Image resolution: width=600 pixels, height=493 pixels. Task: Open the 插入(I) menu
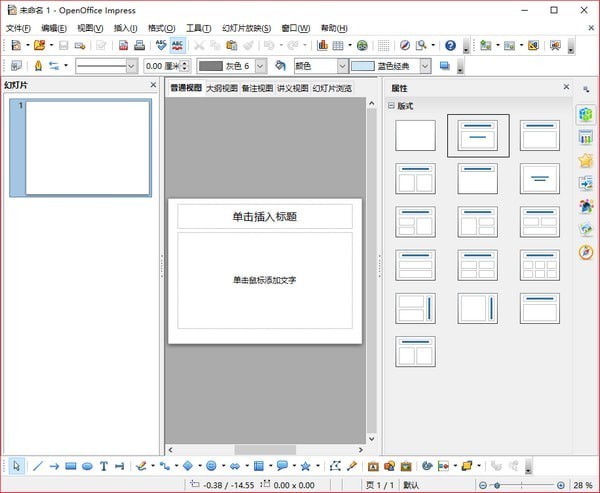point(126,28)
